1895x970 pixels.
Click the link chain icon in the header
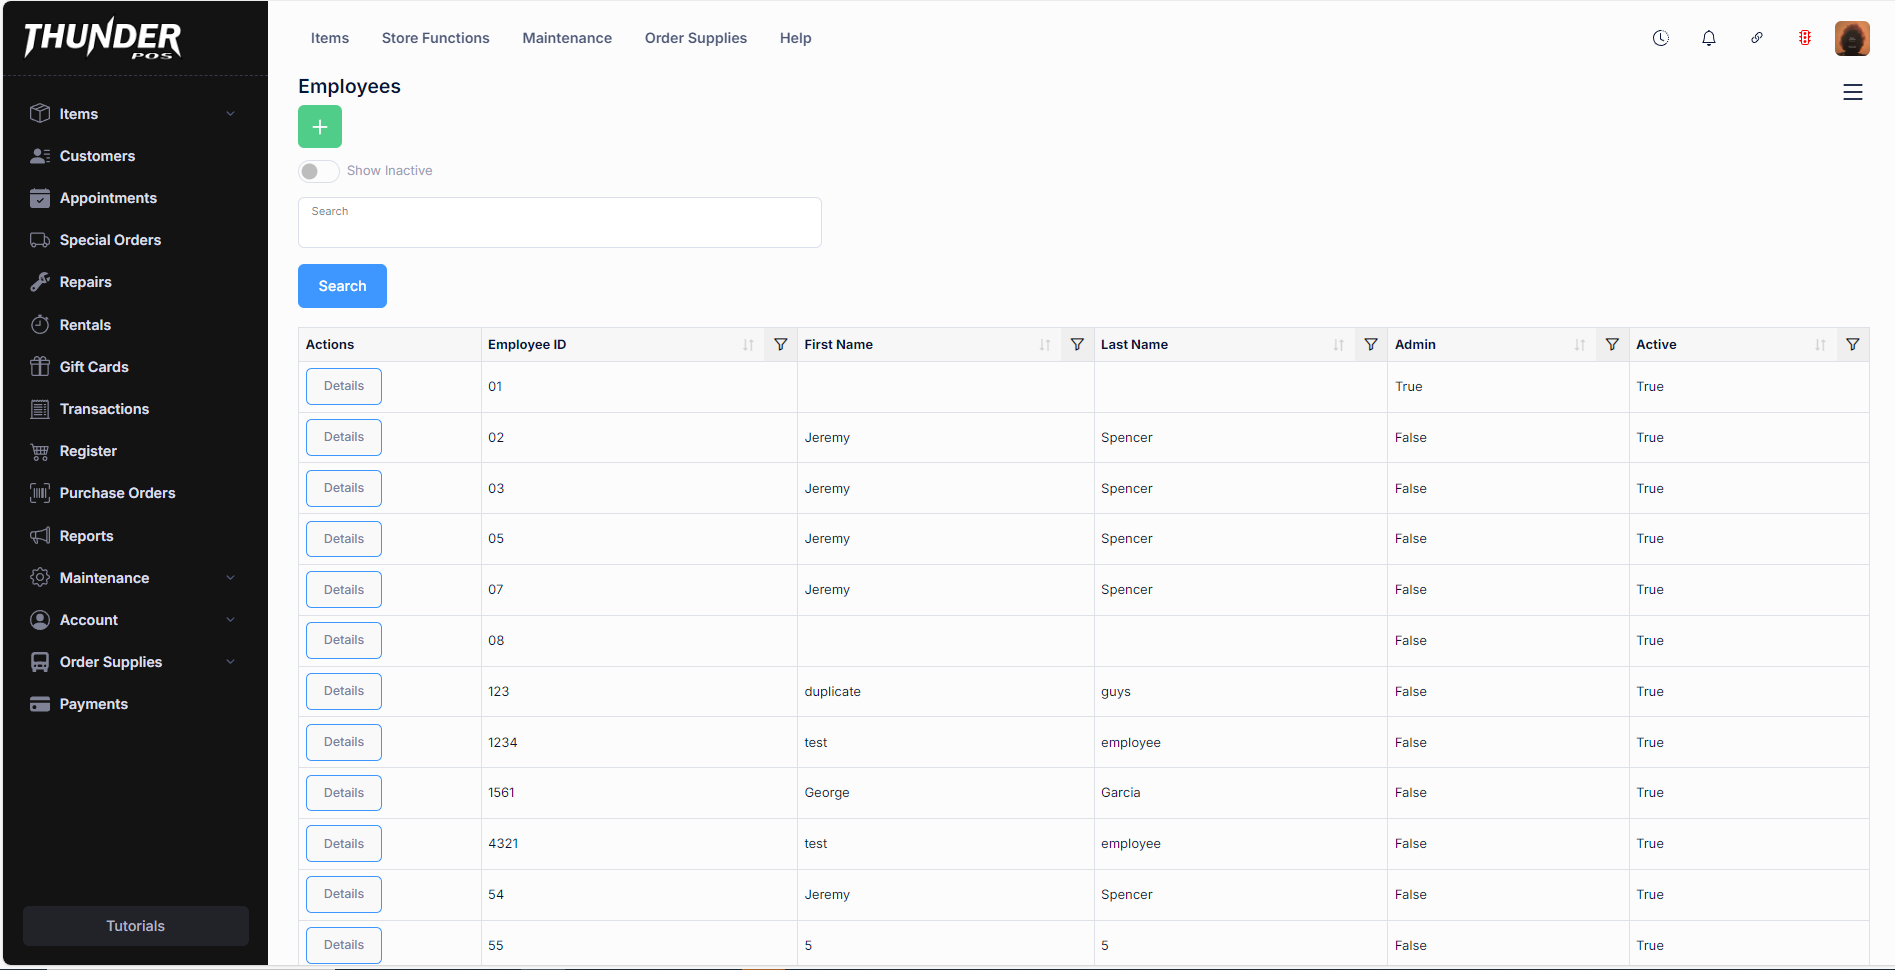pos(1756,38)
